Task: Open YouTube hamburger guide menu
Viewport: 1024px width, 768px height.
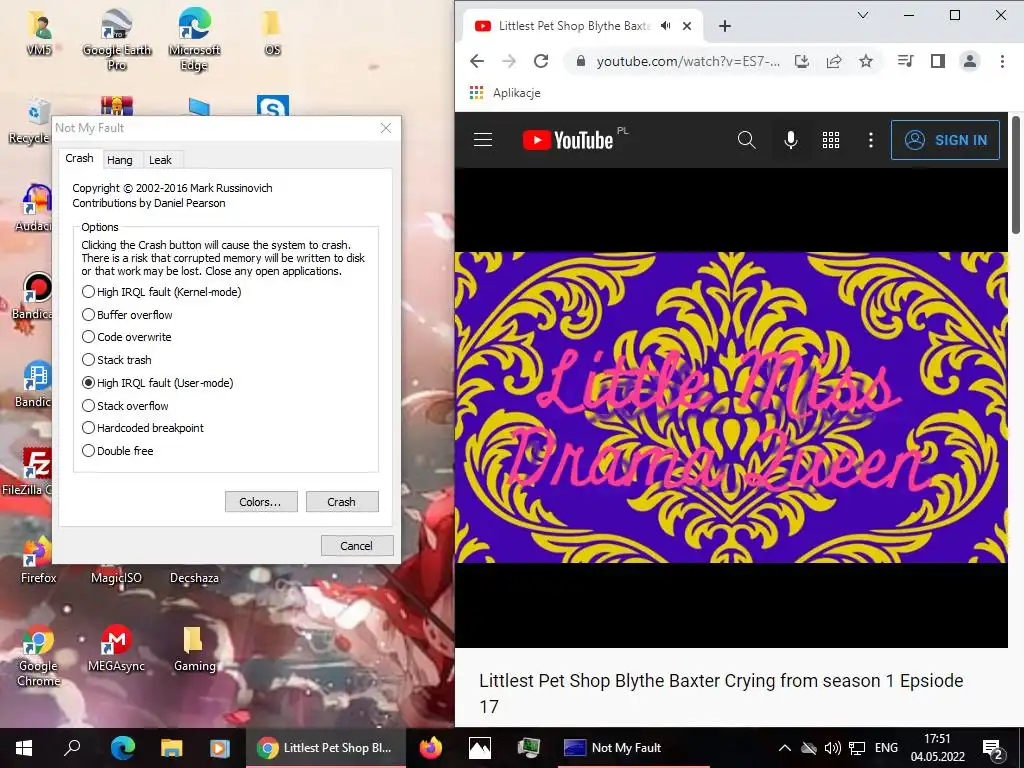Action: 483,140
